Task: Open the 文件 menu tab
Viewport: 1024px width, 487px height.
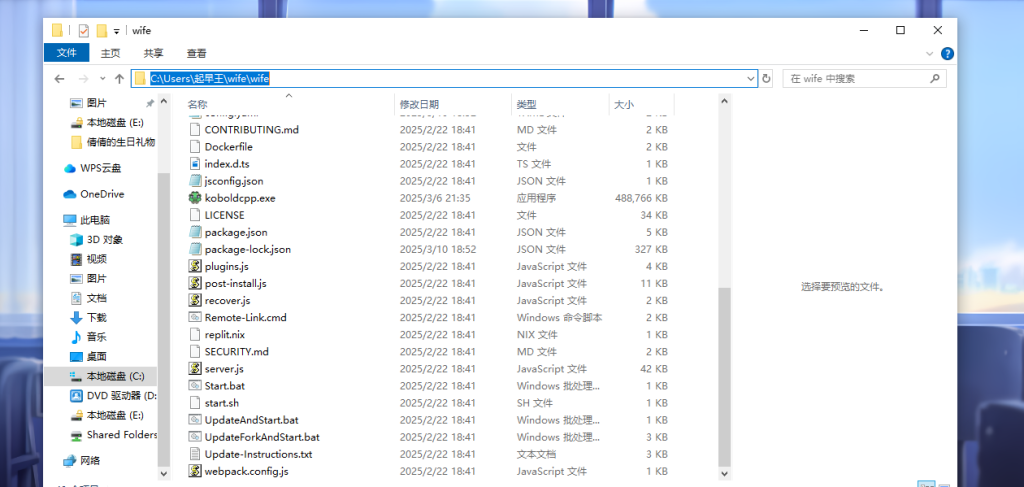Action: (x=67, y=53)
